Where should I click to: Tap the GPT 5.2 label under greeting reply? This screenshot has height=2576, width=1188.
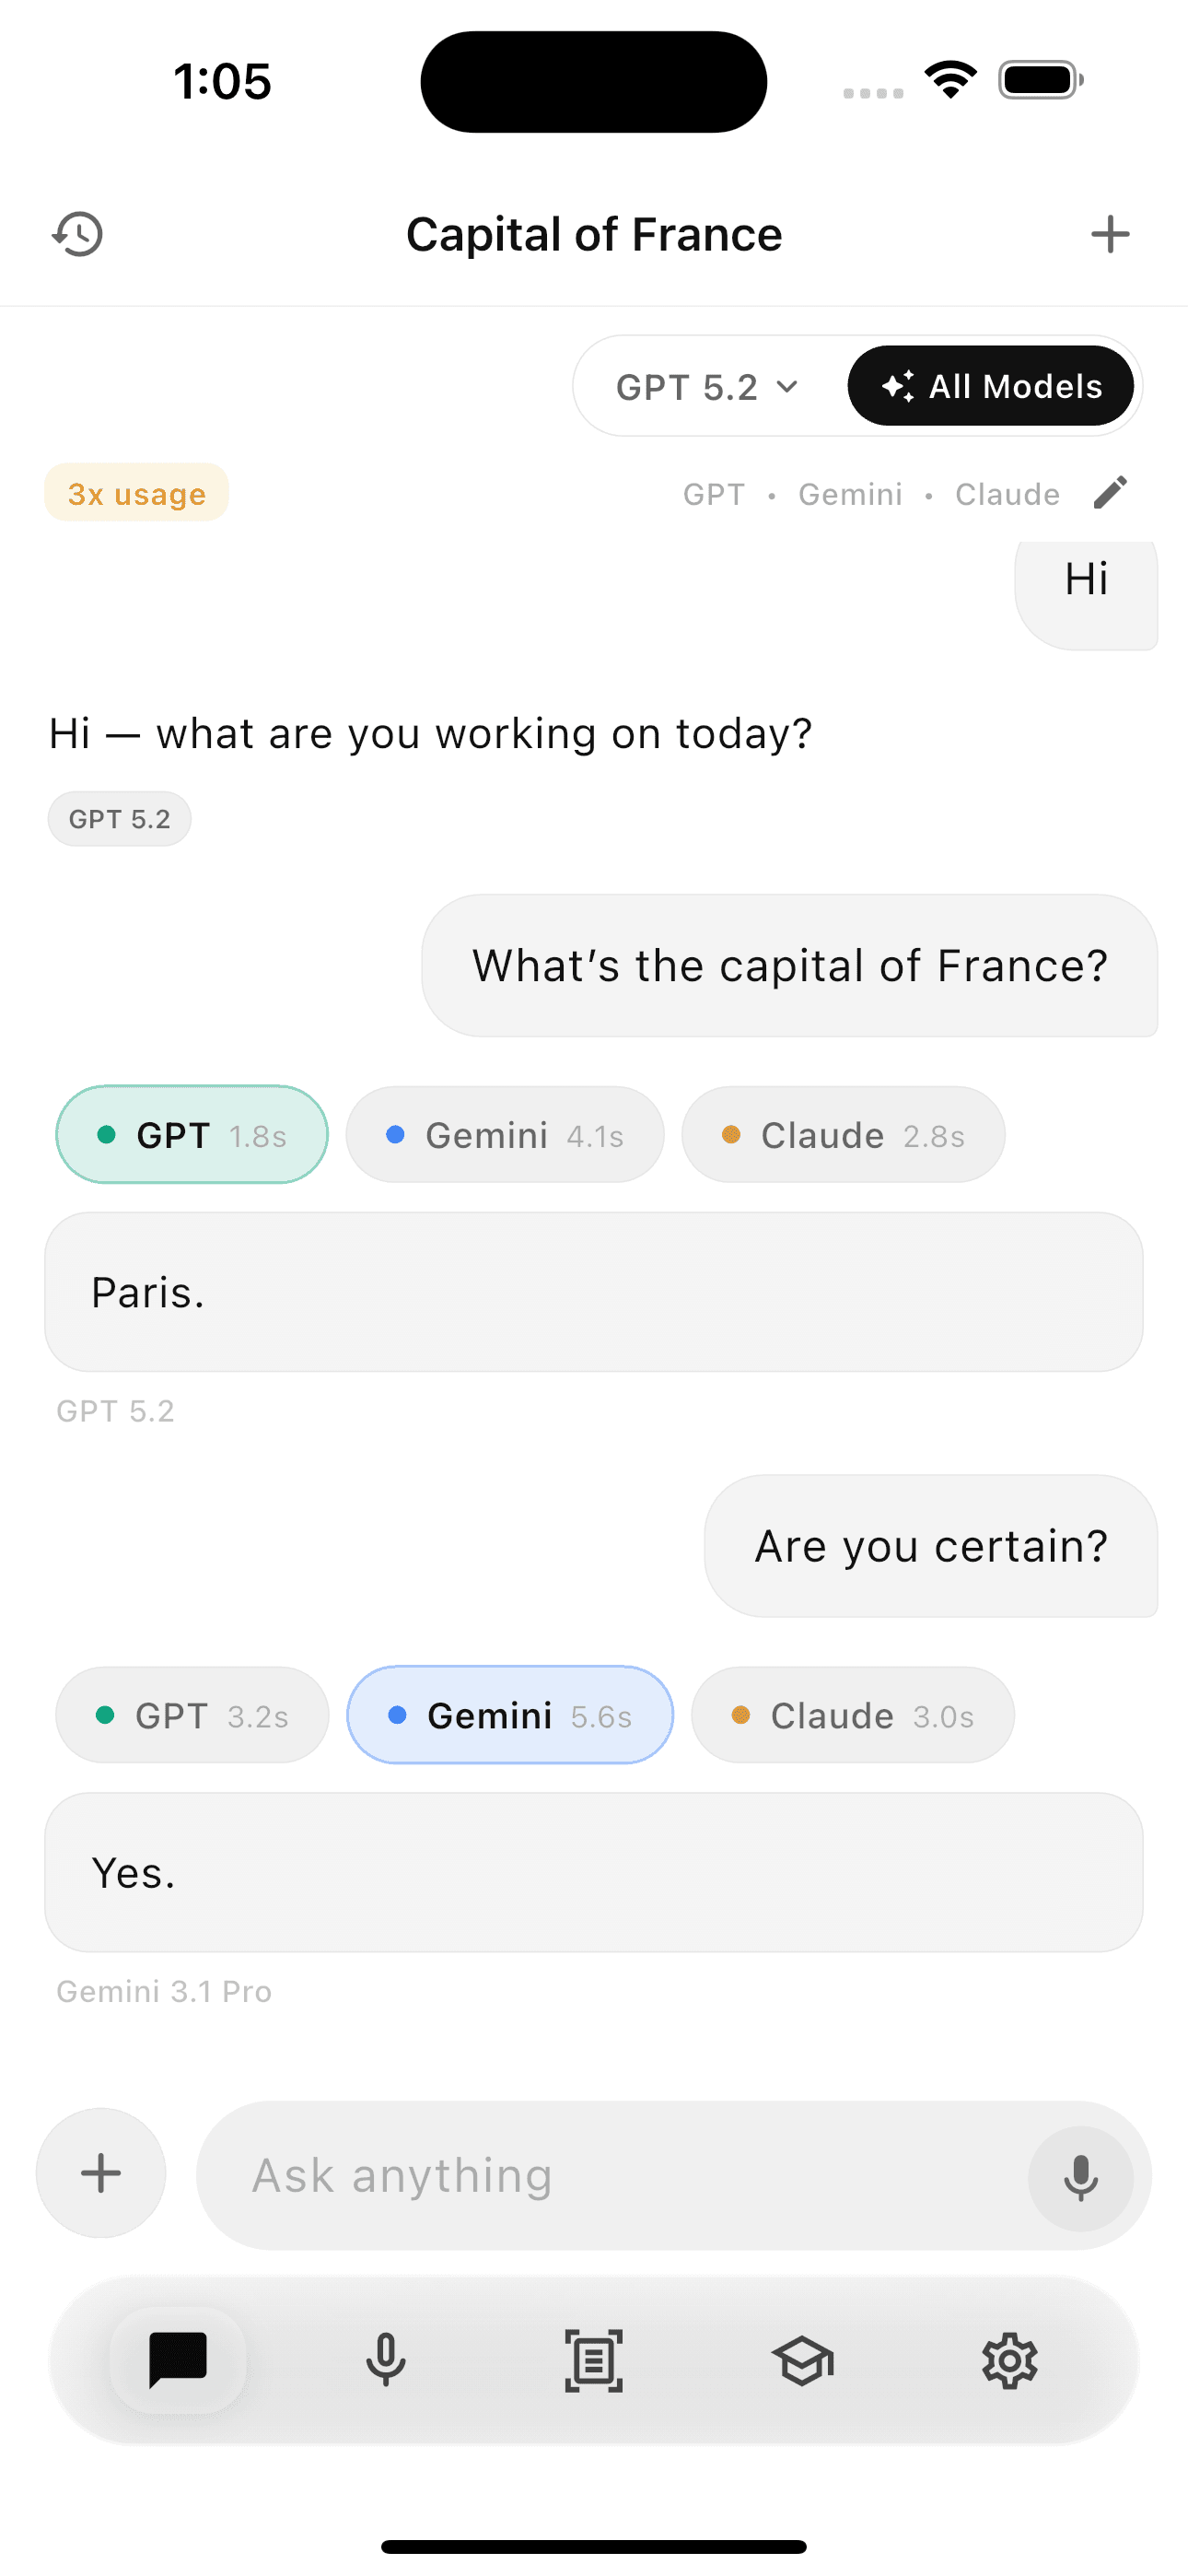(x=120, y=819)
